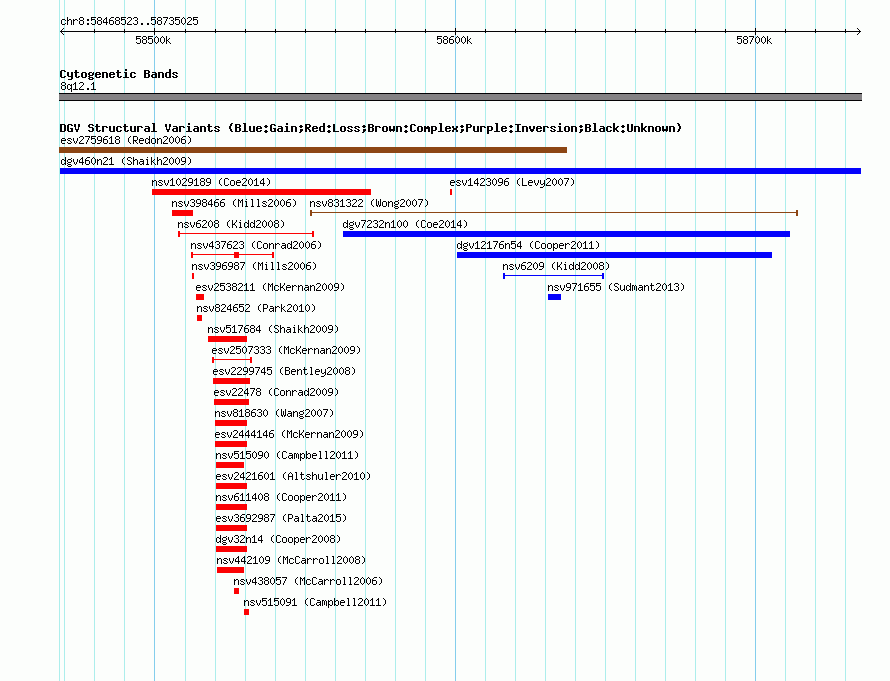
Task: Click the dgv12176n54 (Cooper2011) blue bar
Action: point(614,255)
